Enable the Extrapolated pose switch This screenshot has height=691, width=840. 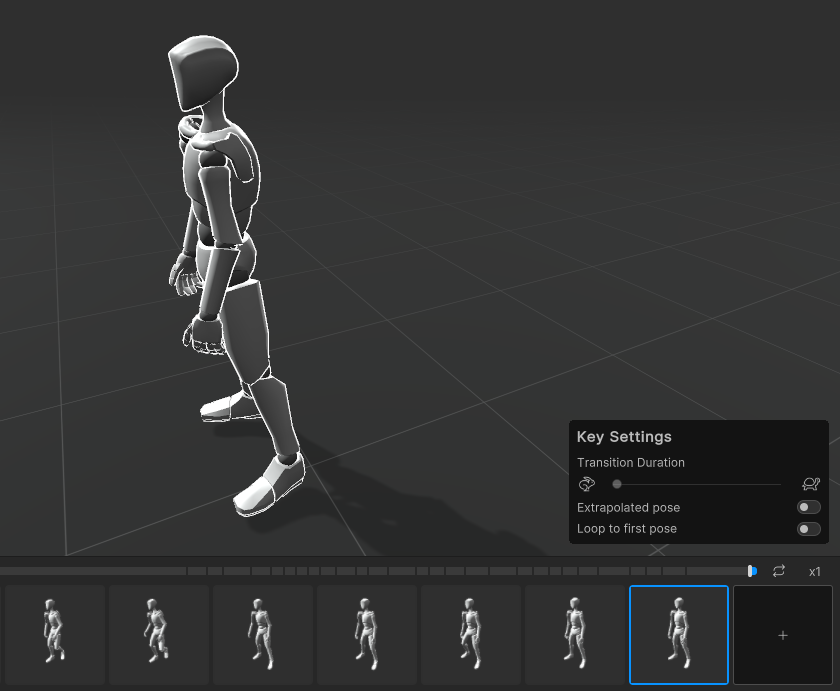(x=808, y=507)
